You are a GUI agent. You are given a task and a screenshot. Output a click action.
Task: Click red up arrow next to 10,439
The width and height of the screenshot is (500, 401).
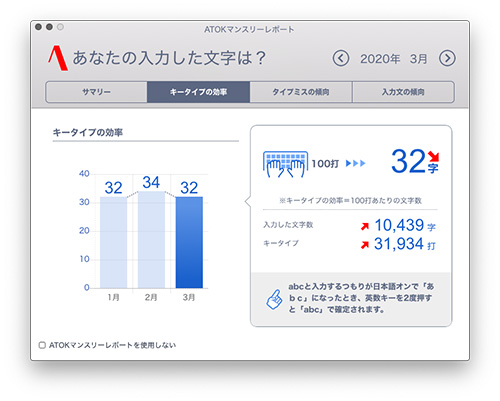click(x=365, y=226)
